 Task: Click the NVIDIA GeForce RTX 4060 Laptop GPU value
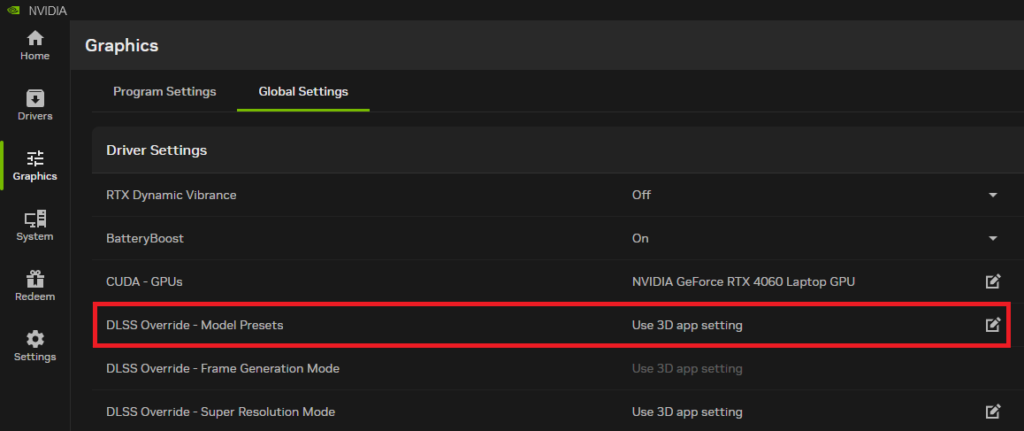(x=743, y=282)
